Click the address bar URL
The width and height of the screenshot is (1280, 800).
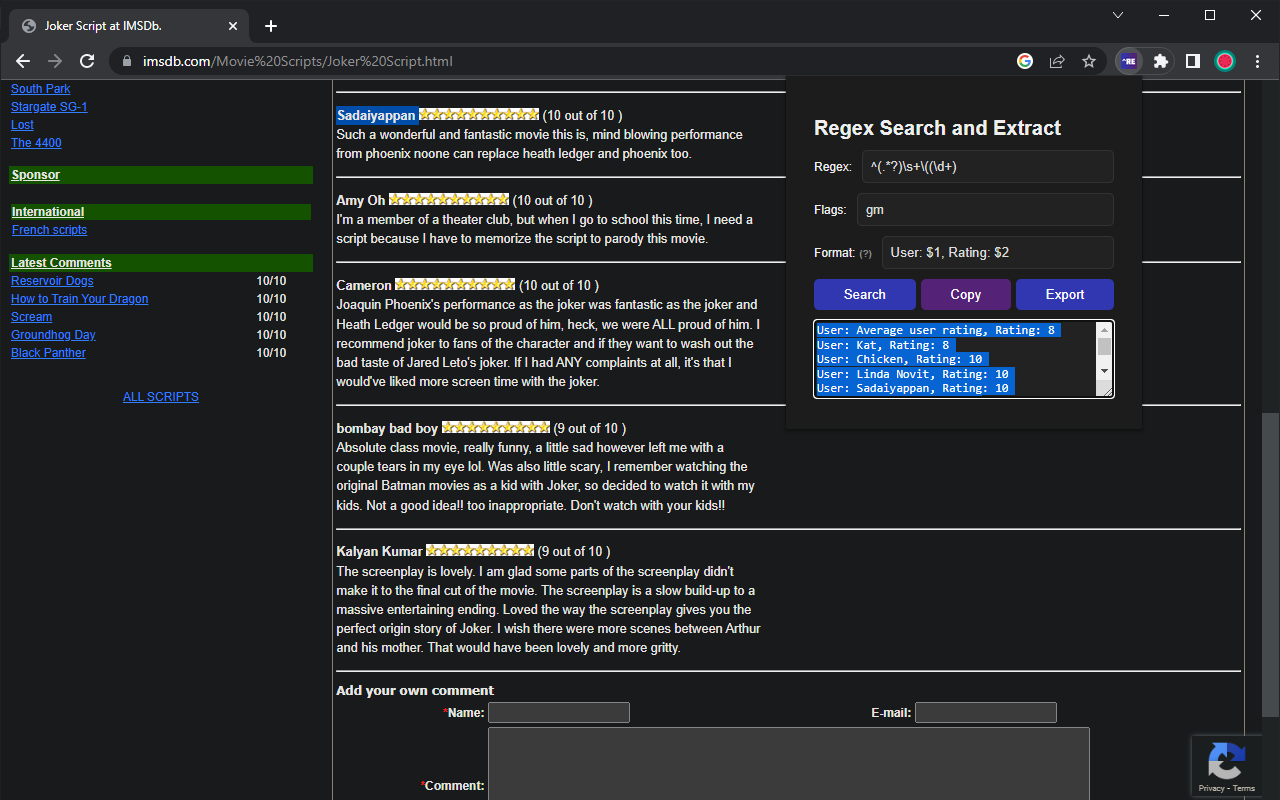(x=297, y=61)
